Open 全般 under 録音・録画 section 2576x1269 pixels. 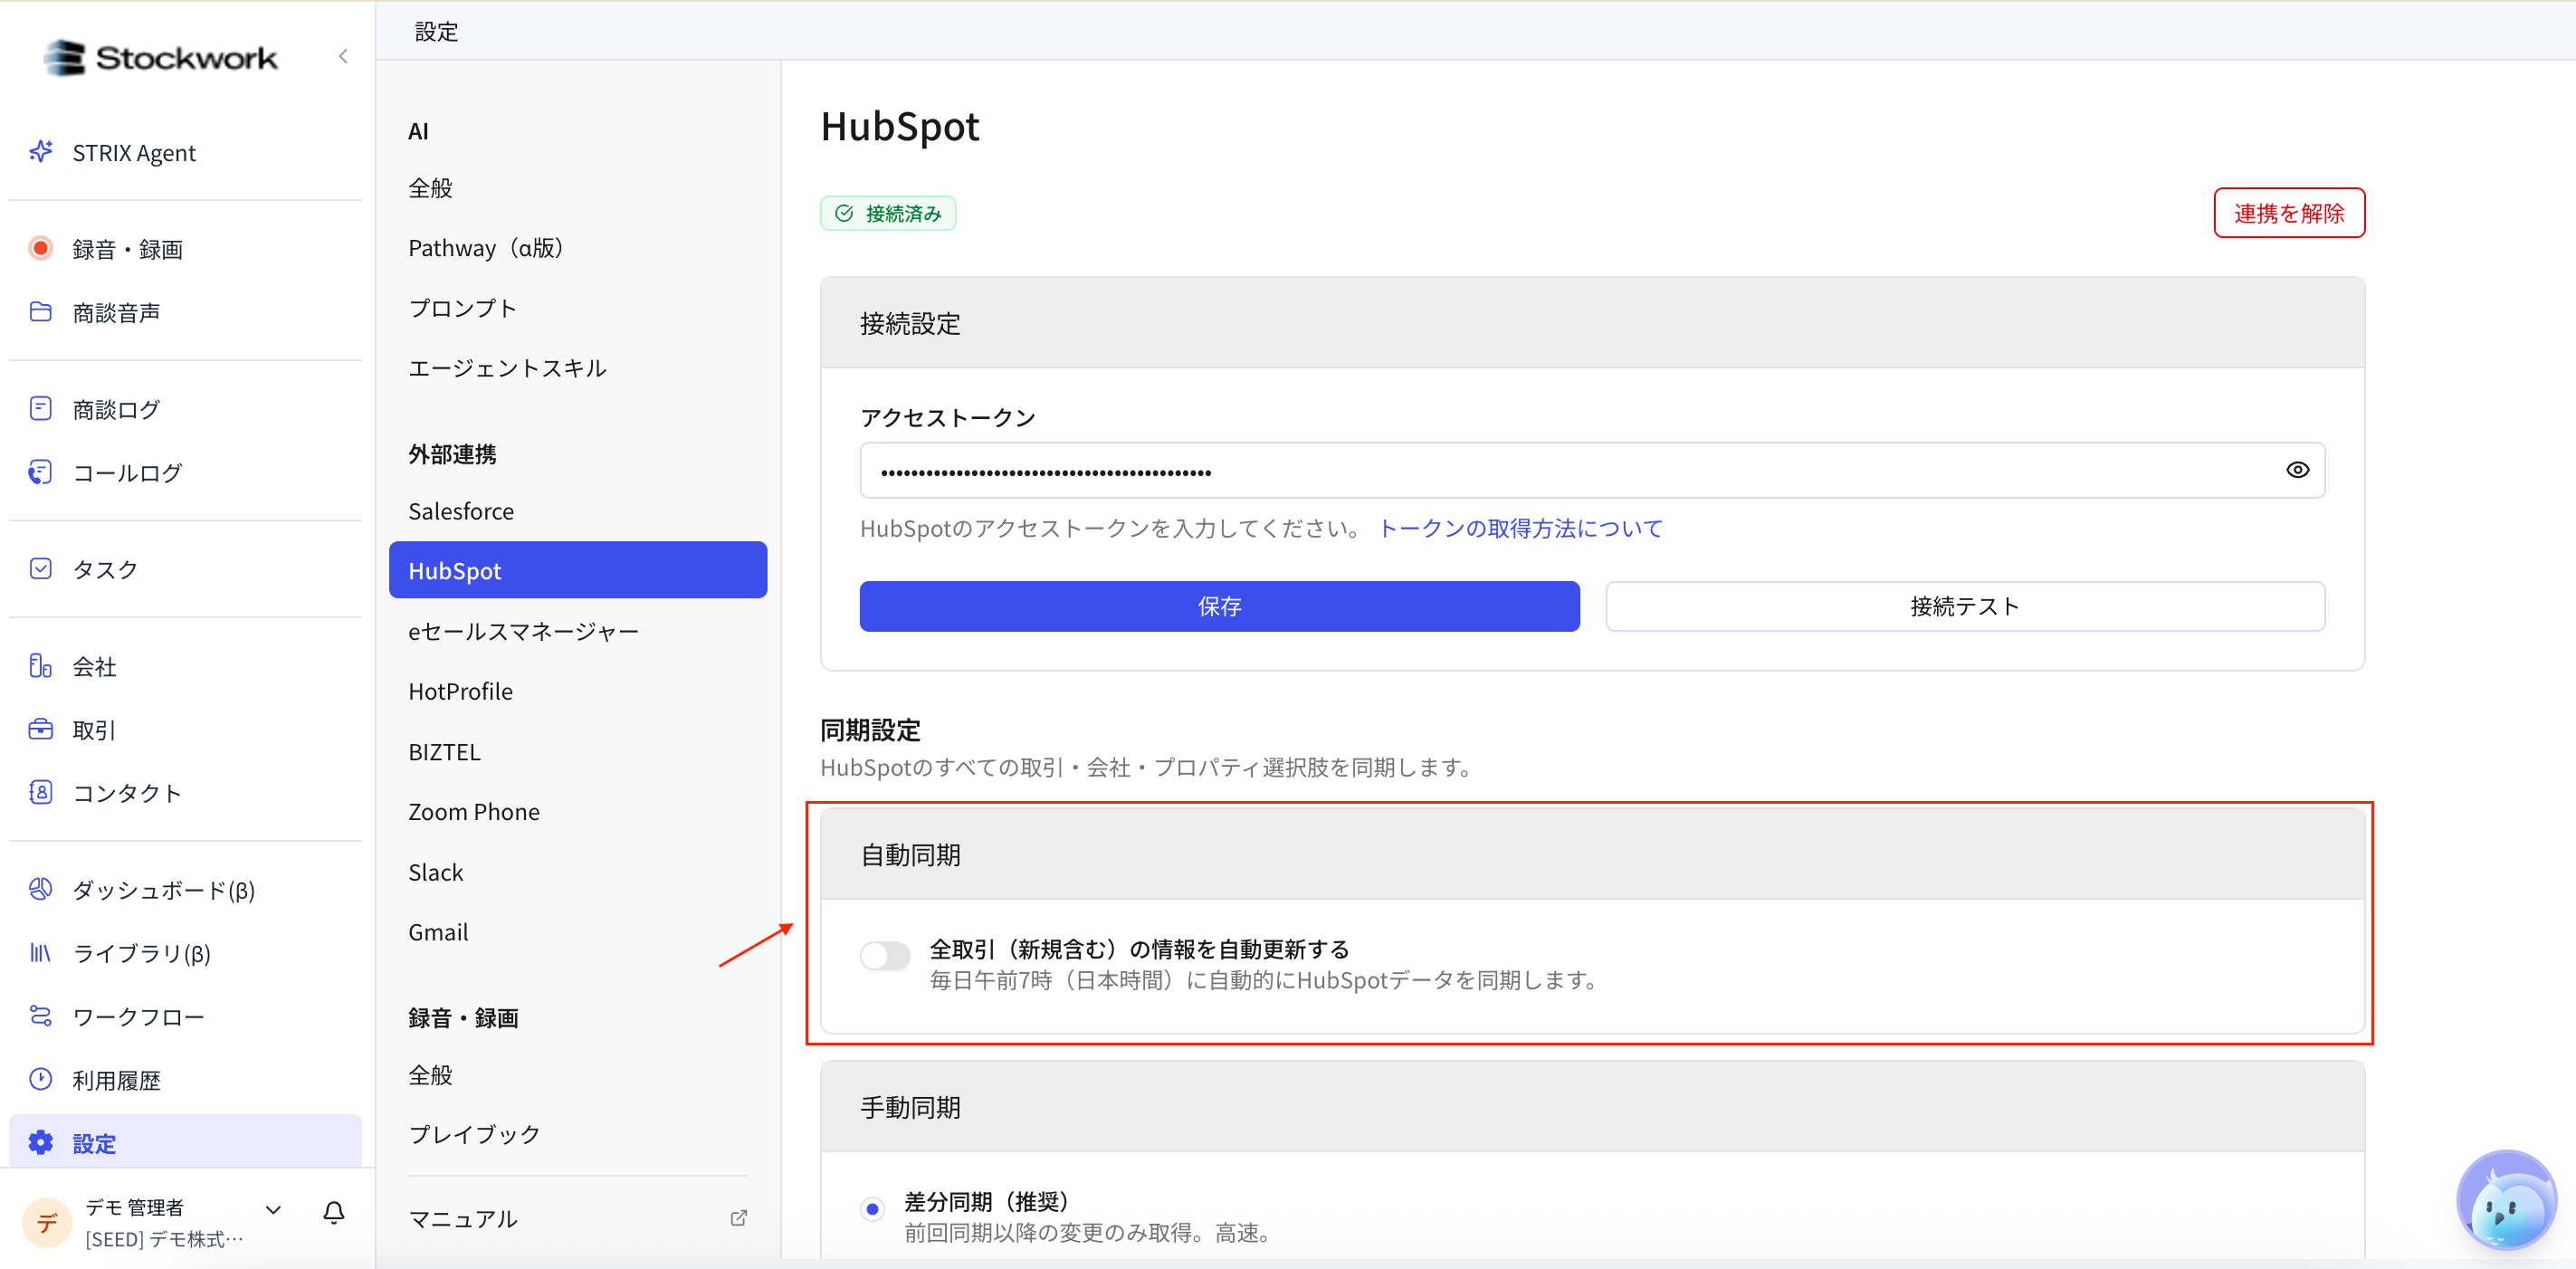(578, 1075)
